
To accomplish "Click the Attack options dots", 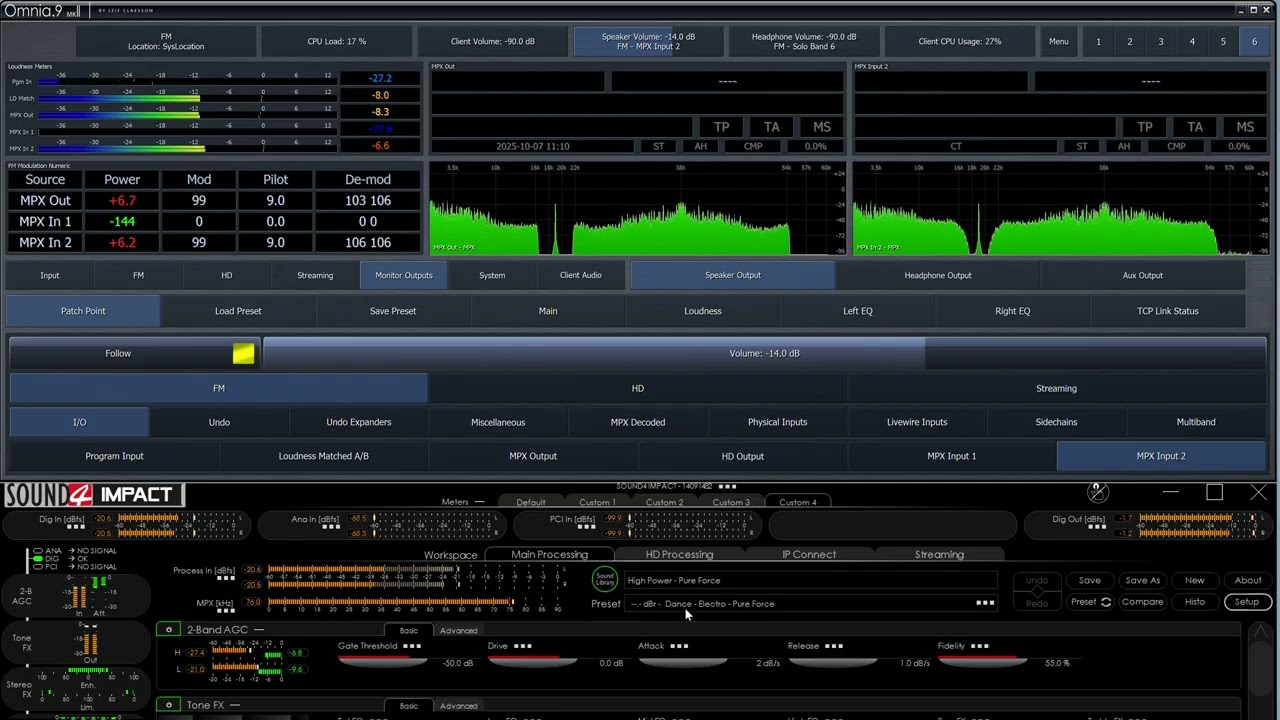I will (x=679, y=646).
